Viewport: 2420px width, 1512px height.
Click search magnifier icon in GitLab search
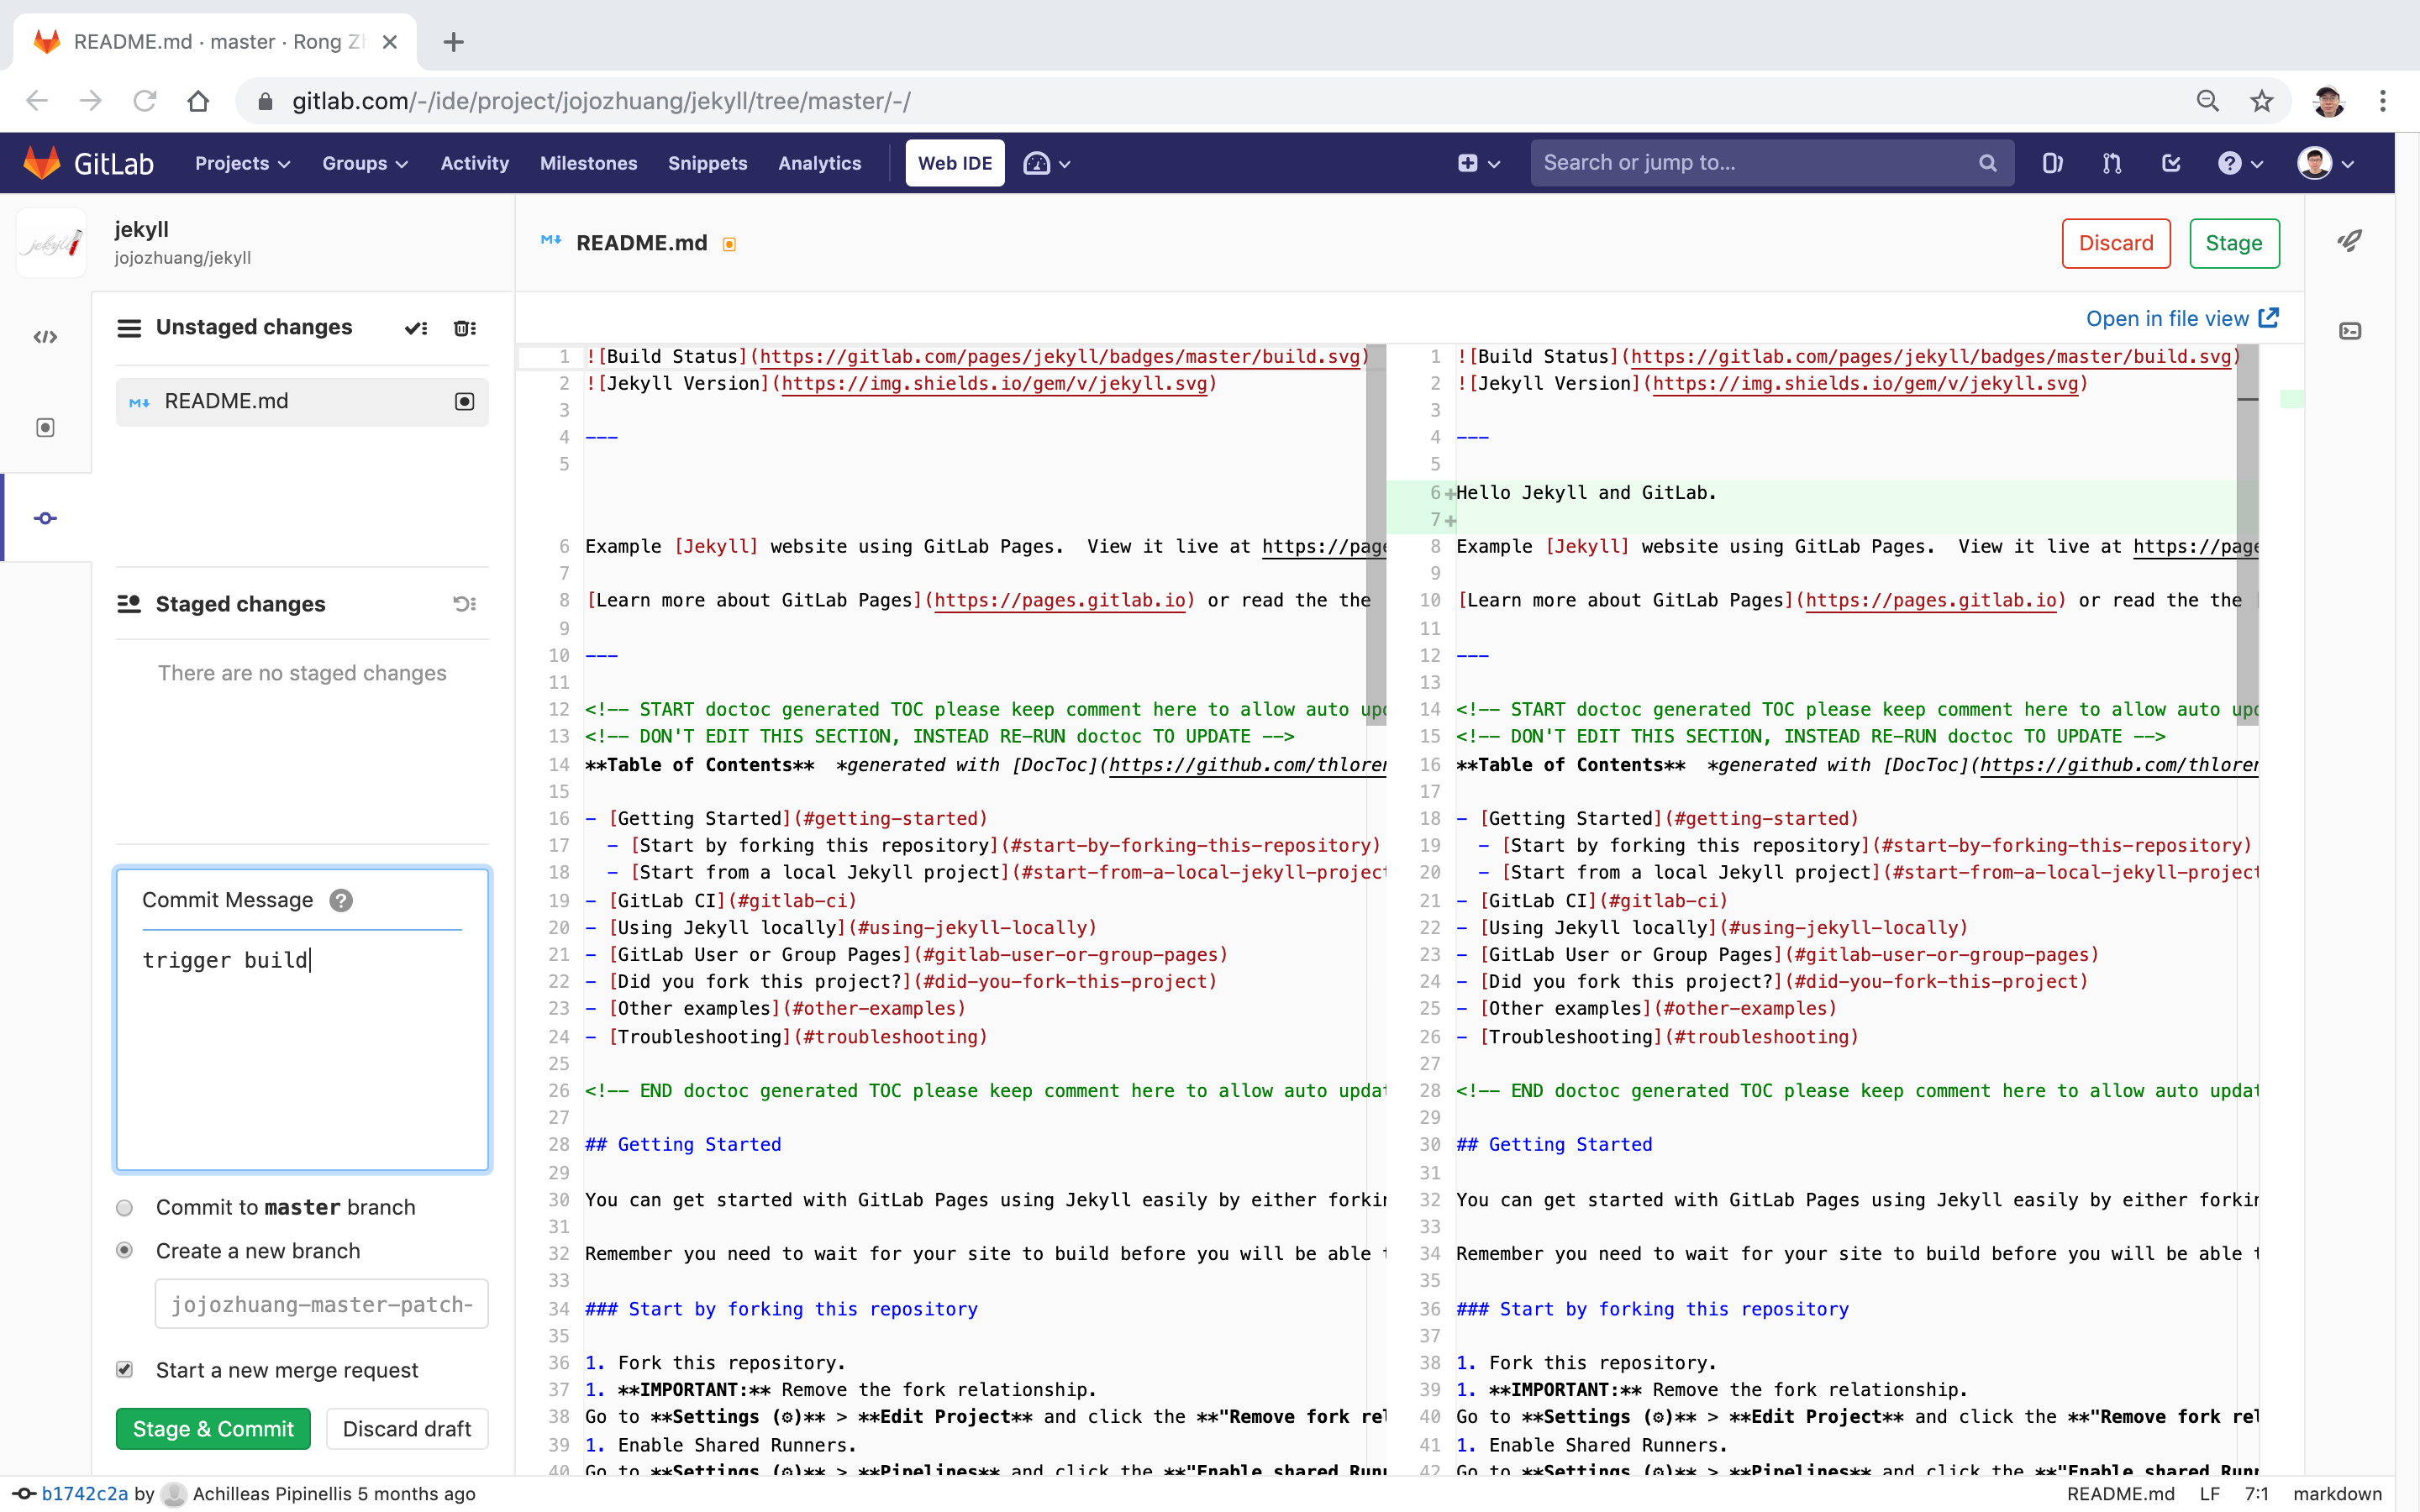1988,163
